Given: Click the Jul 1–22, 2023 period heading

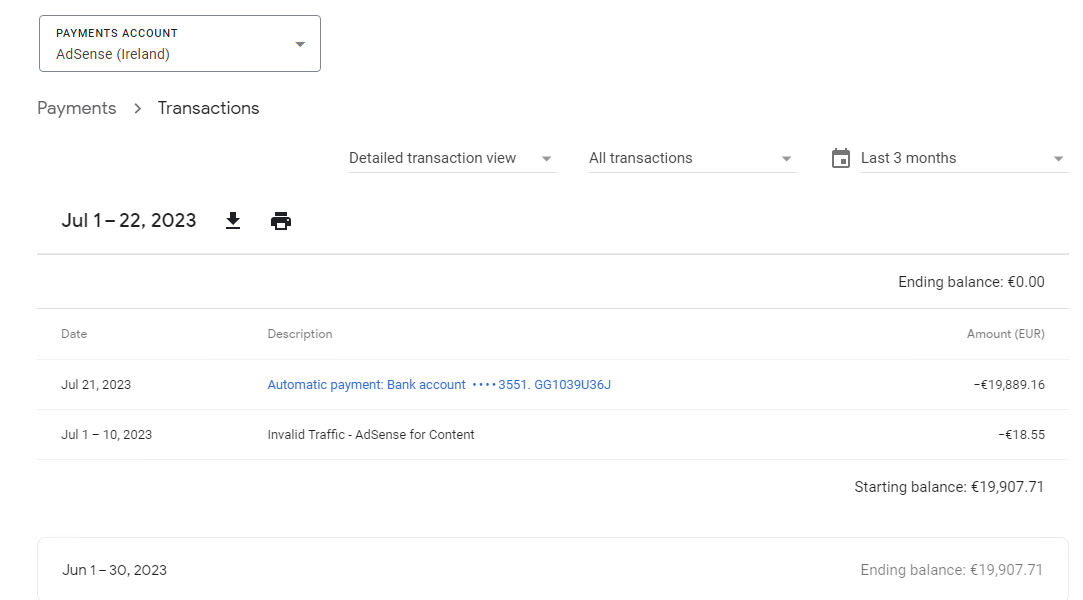Looking at the screenshot, I should 129,221.
